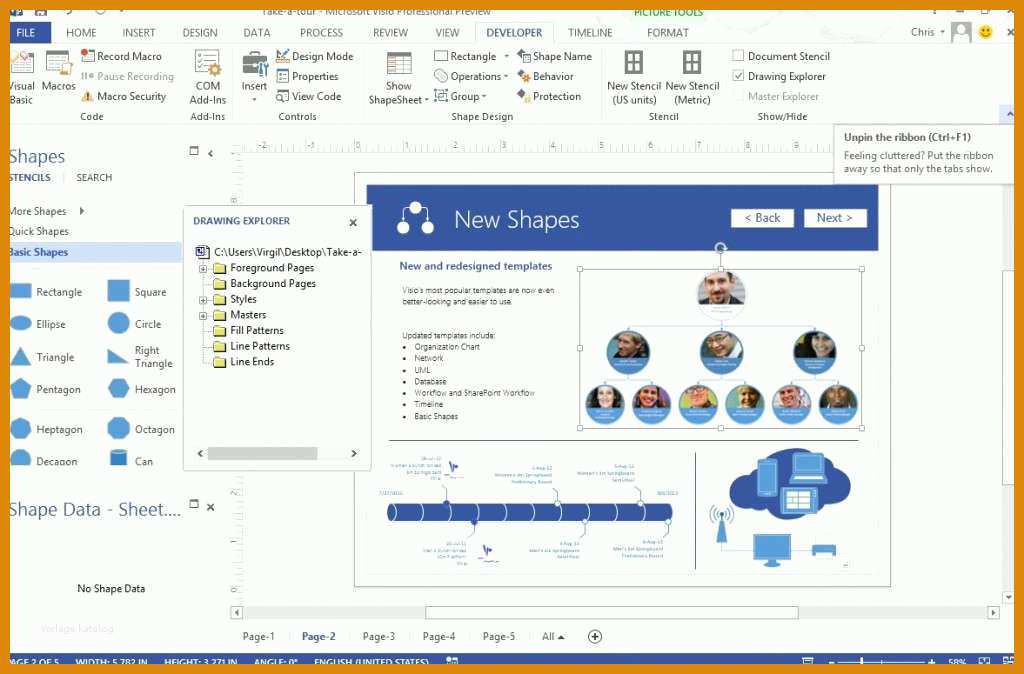Open shape Protection settings
This screenshot has height=674, width=1024.
pos(549,96)
